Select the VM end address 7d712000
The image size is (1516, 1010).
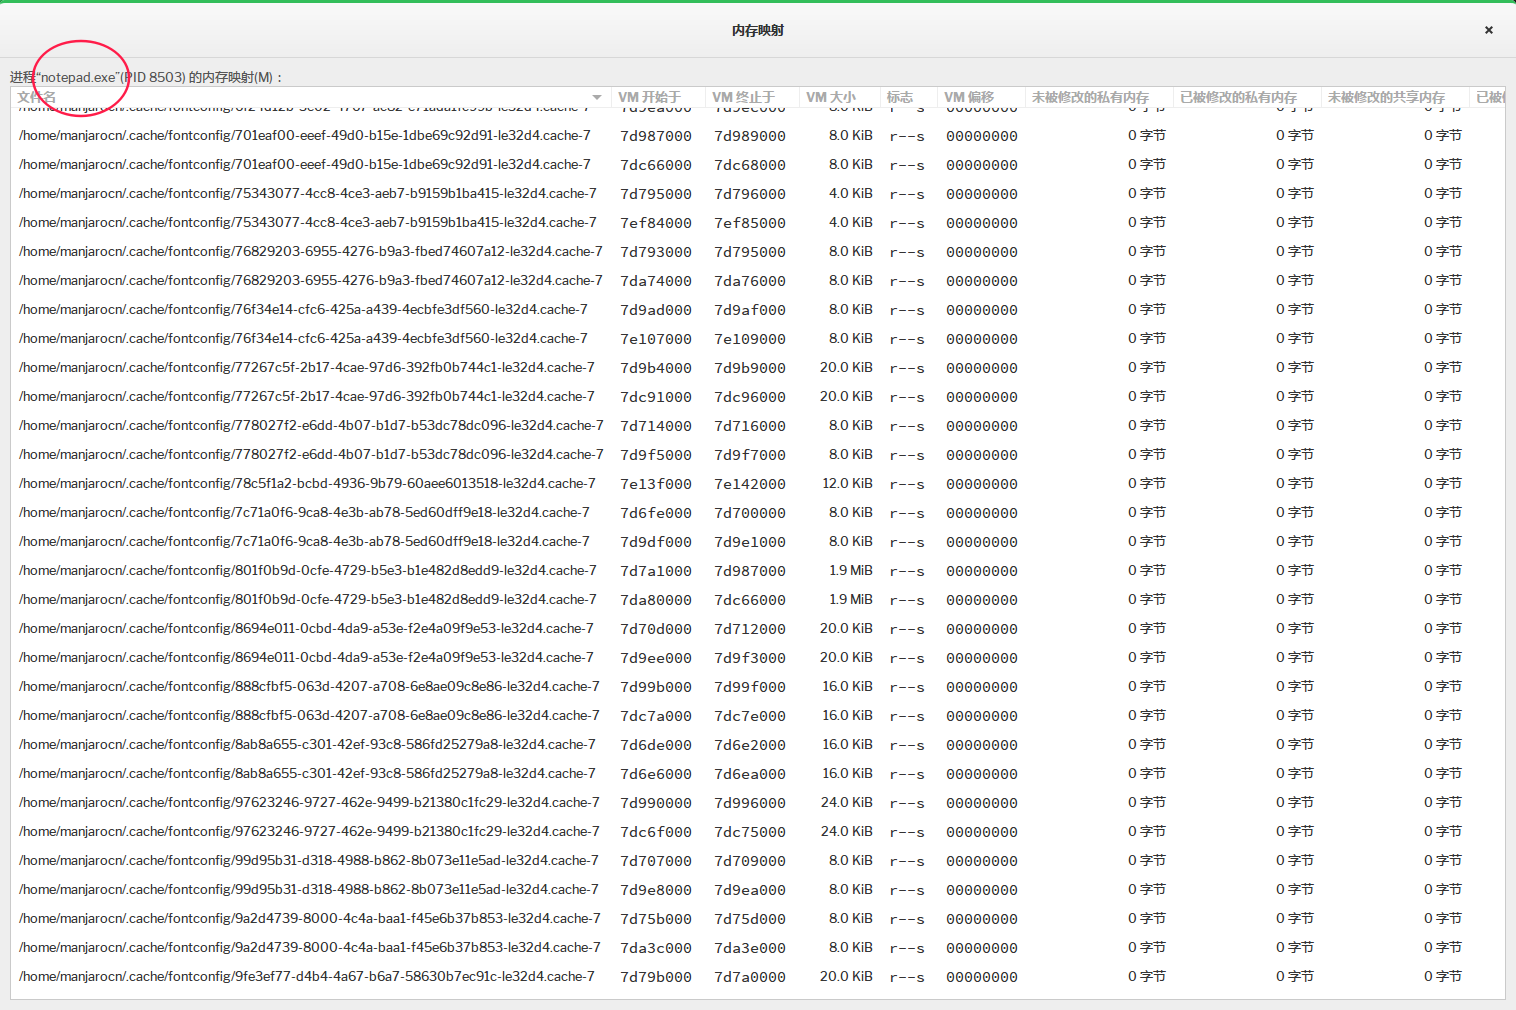point(750,629)
